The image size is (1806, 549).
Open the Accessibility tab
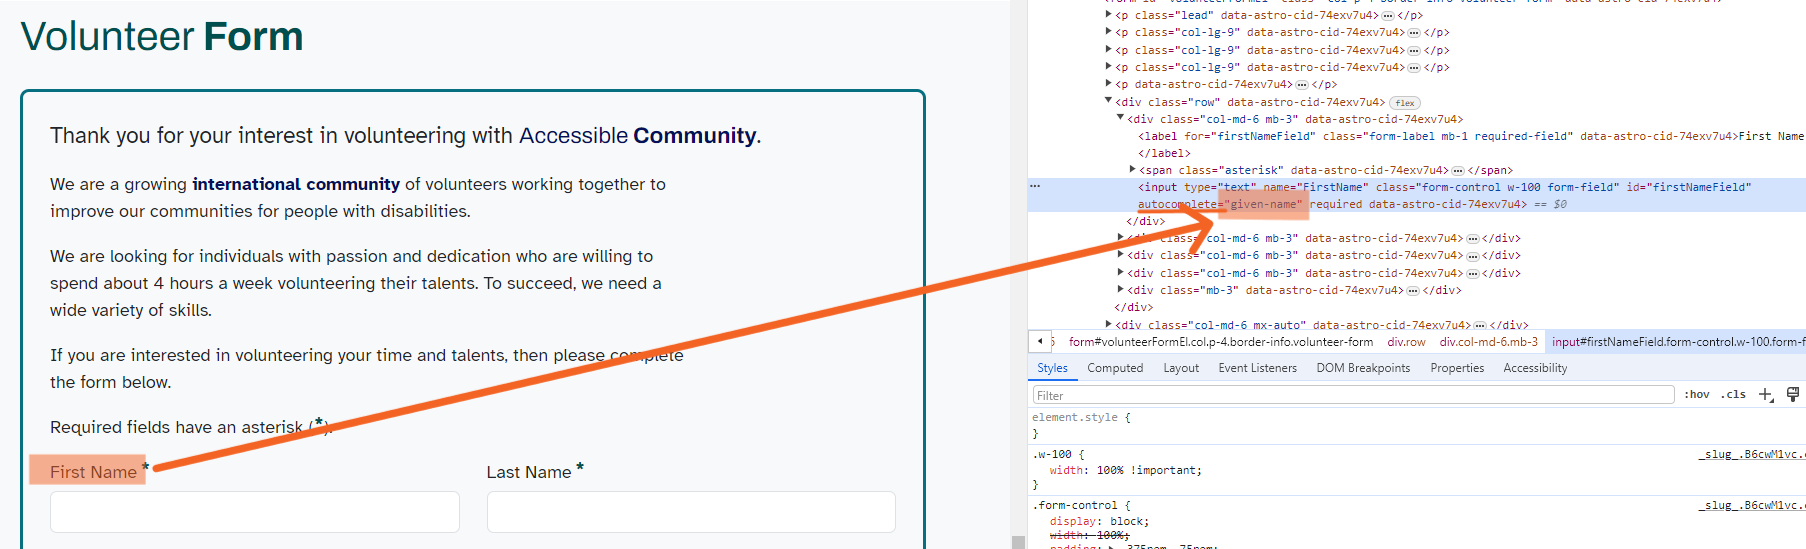[x=1535, y=368]
